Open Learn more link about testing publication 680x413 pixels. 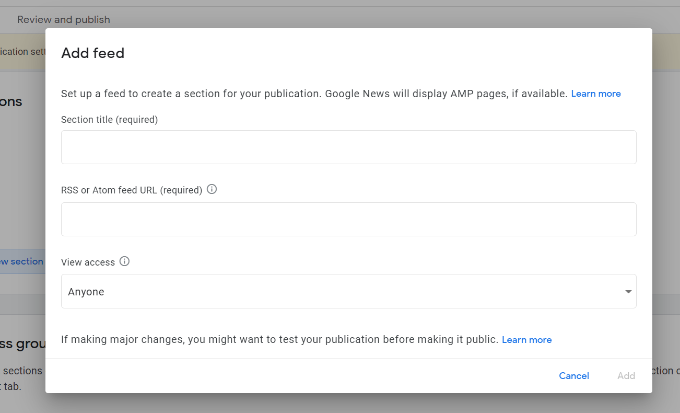click(x=526, y=340)
